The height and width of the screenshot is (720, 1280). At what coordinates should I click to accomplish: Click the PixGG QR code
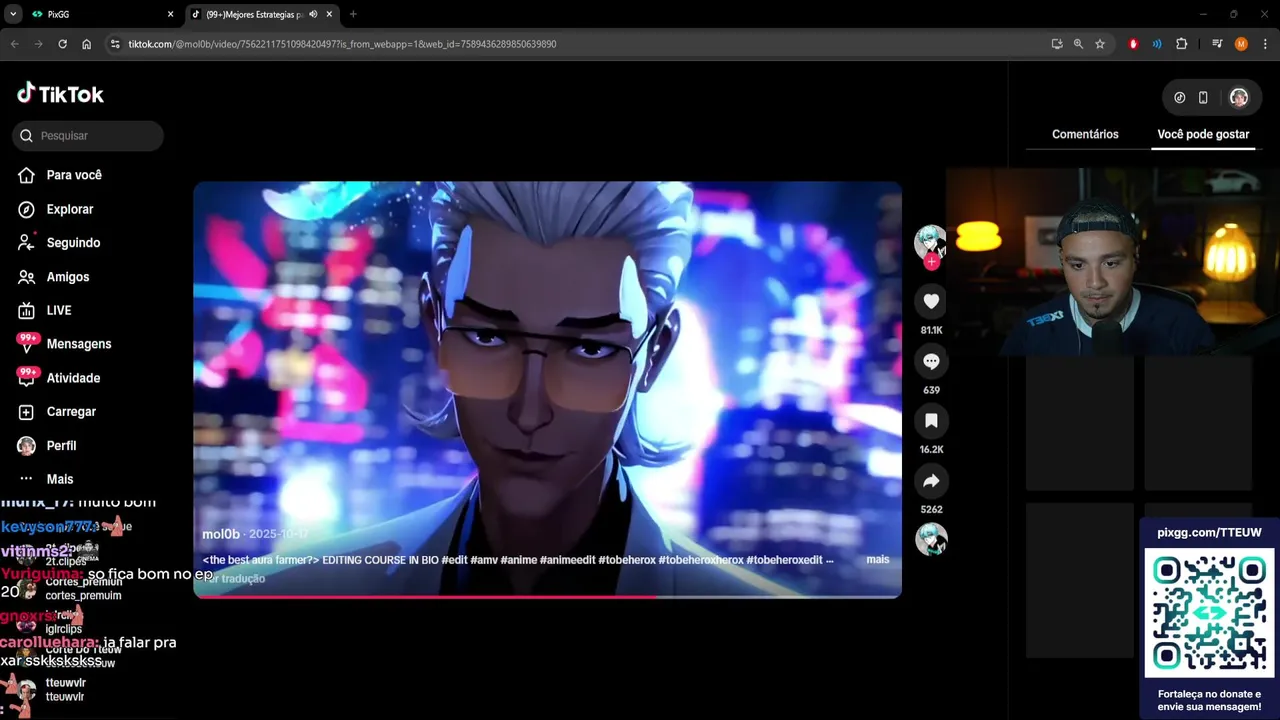point(1209,612)
